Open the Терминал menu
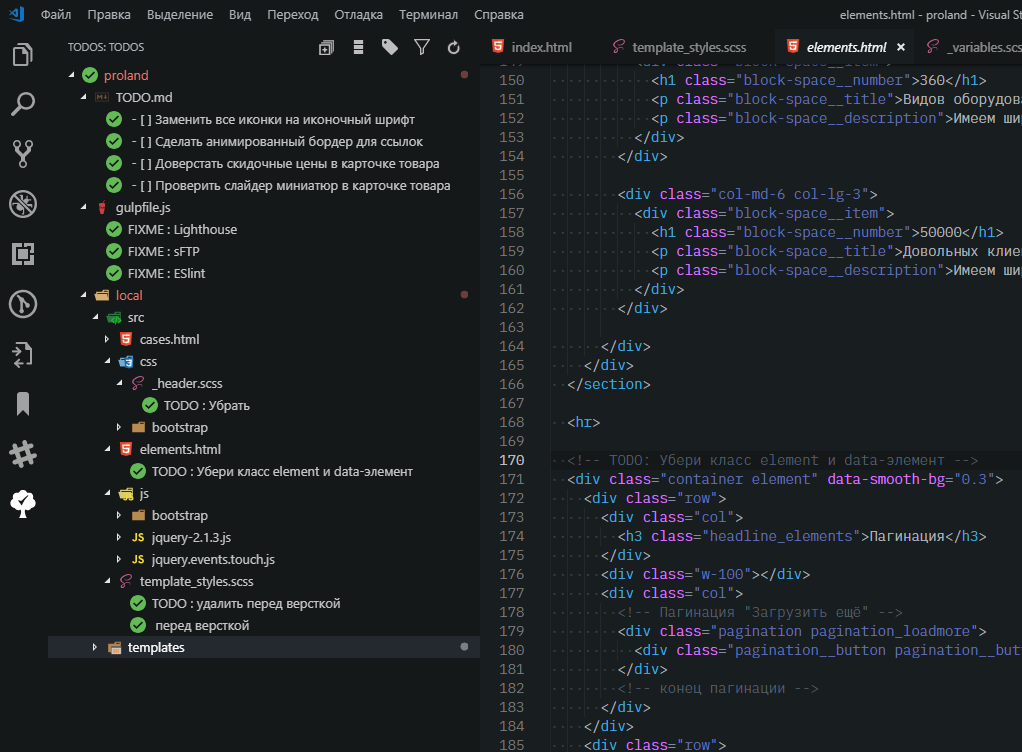 point(428,15)
